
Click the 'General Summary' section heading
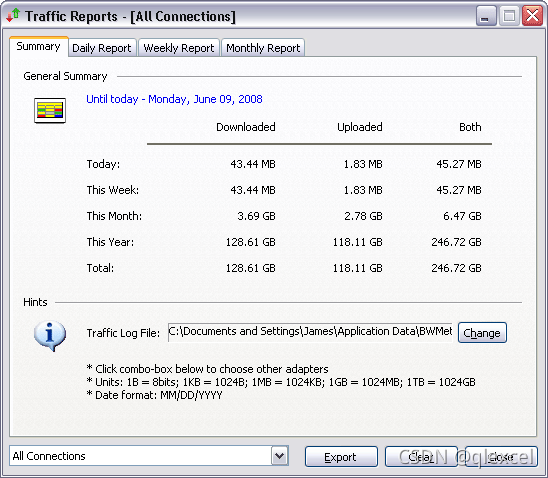[x=65, y=77]
